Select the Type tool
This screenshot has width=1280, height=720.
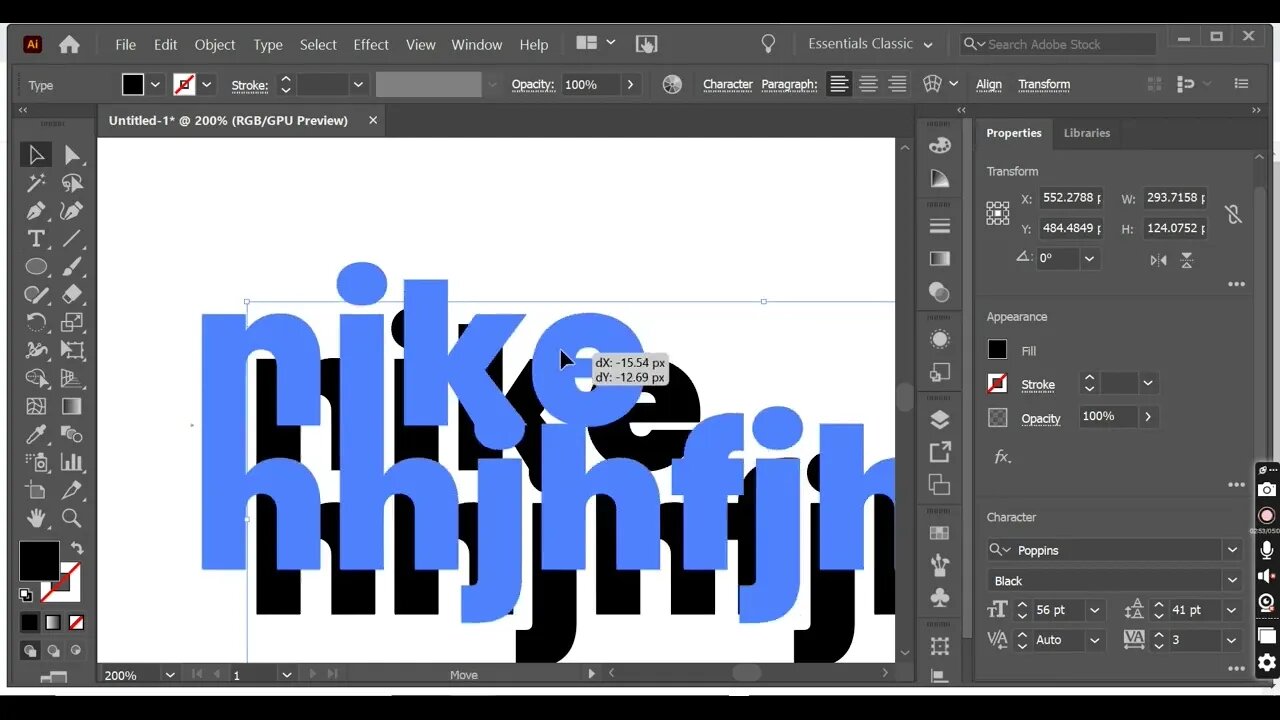click(36, 239)
